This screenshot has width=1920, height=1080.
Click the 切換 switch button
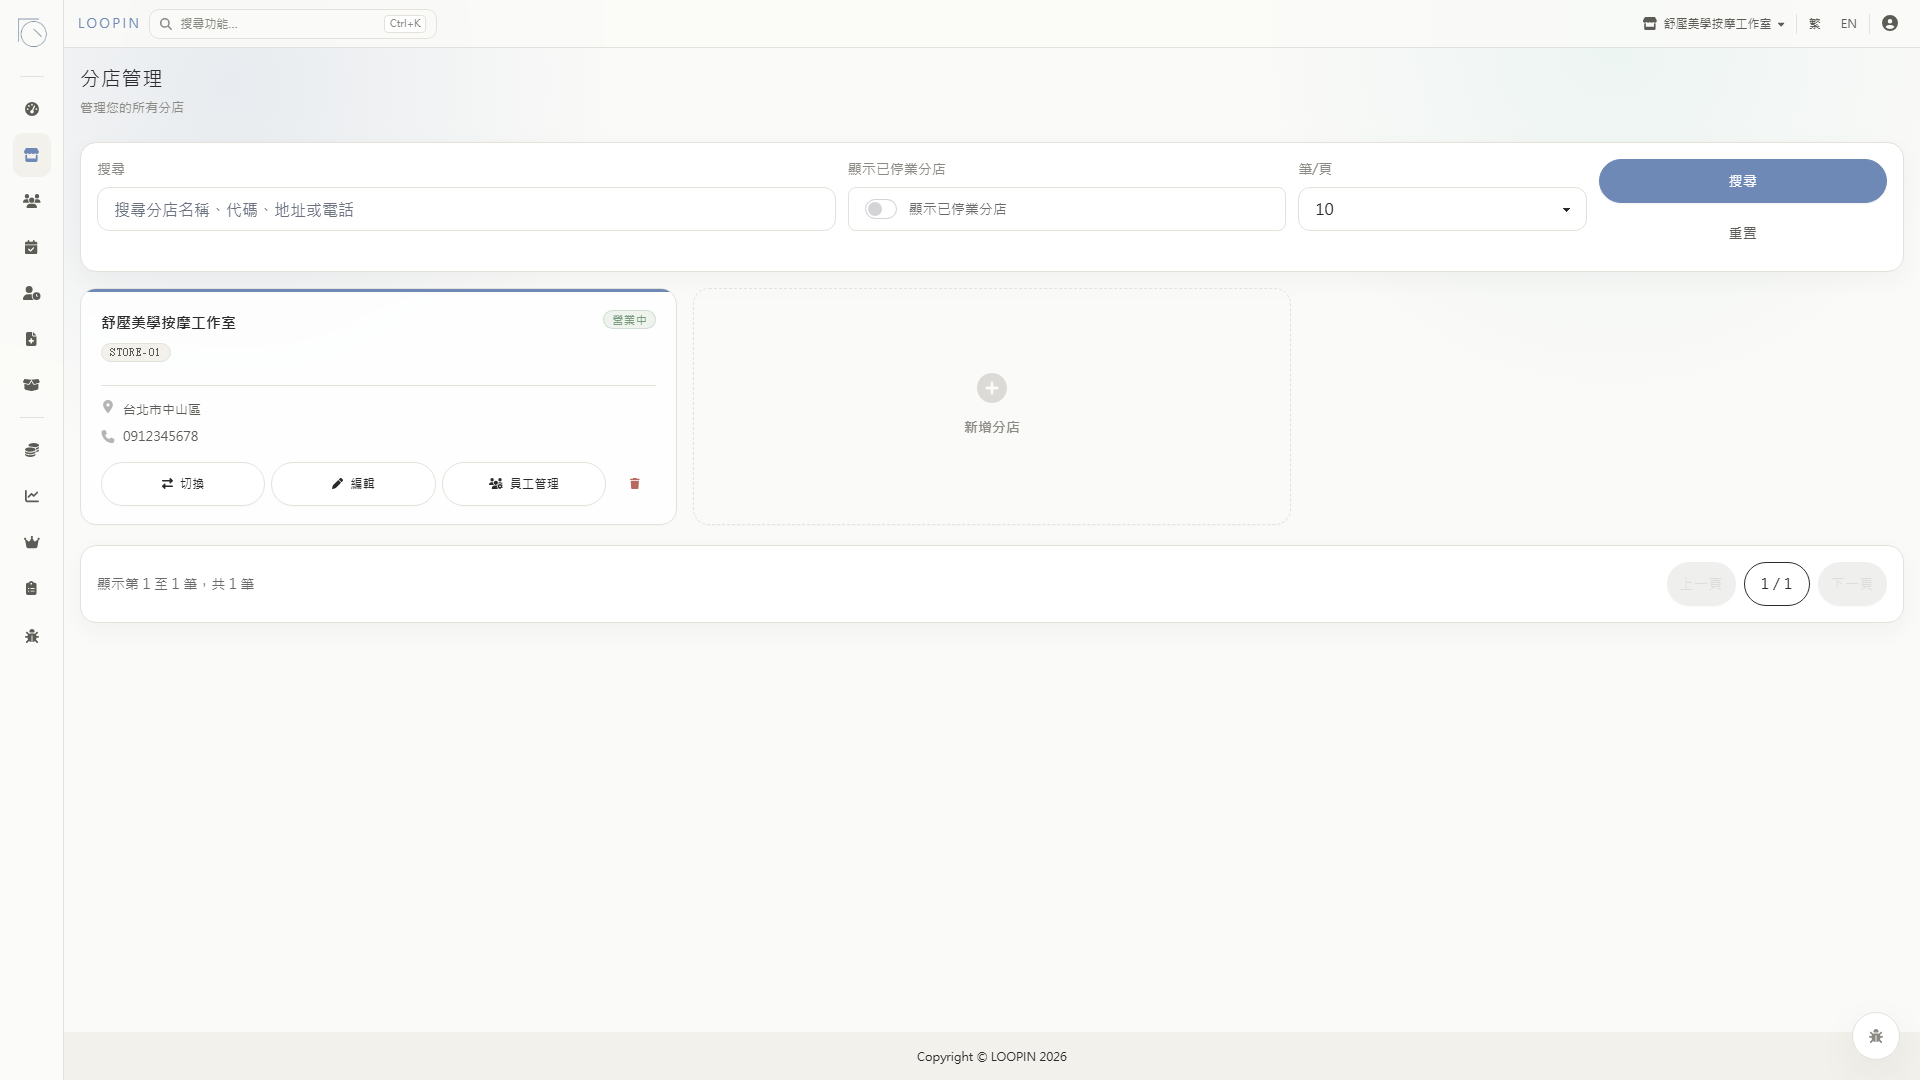click(x=182, y=484)
